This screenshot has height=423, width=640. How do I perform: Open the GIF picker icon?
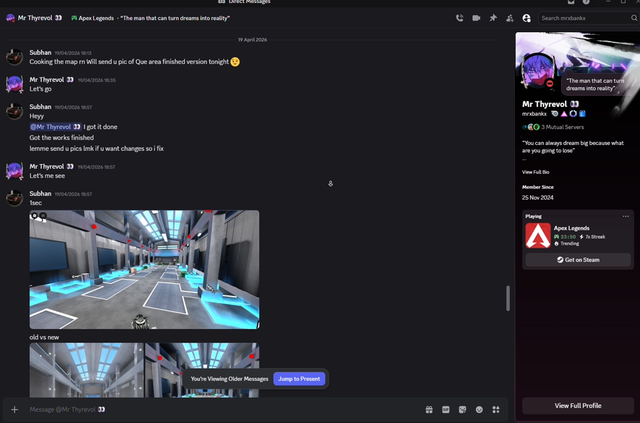point(446,410)
